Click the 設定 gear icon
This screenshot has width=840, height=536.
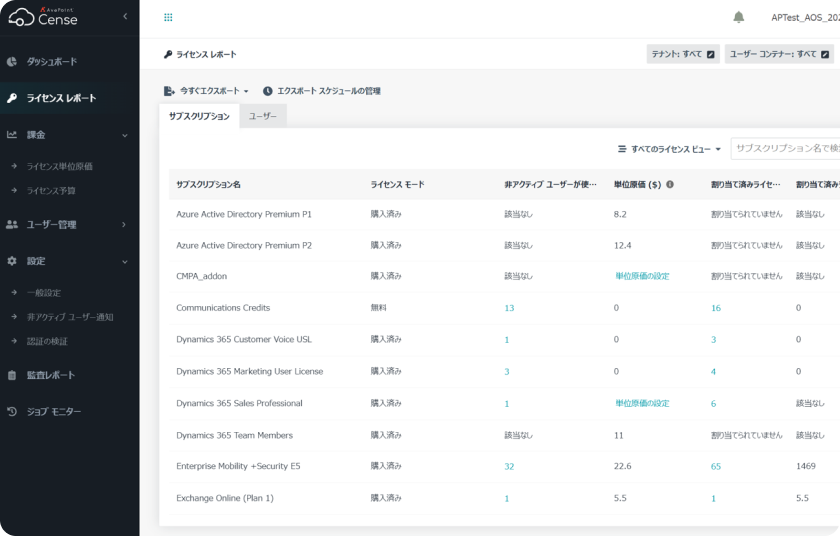tap(12, 261)
